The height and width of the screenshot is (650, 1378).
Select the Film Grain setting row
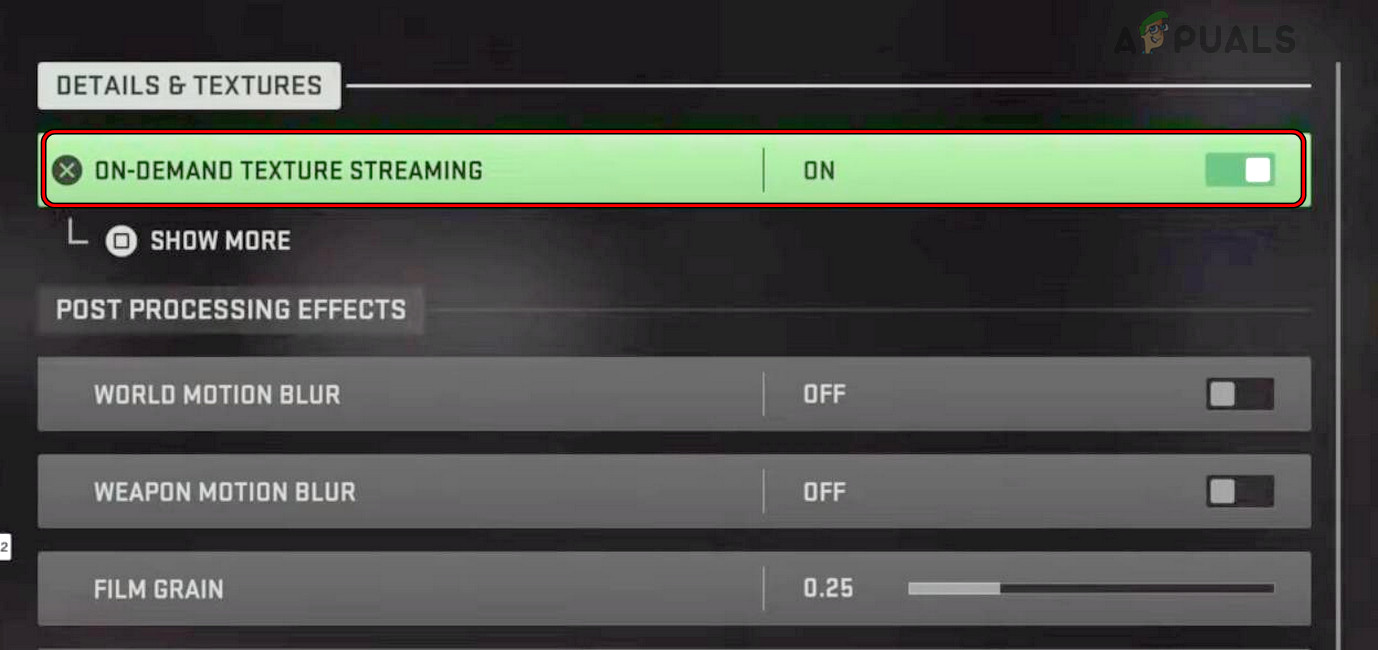click(x=400, y=589)
